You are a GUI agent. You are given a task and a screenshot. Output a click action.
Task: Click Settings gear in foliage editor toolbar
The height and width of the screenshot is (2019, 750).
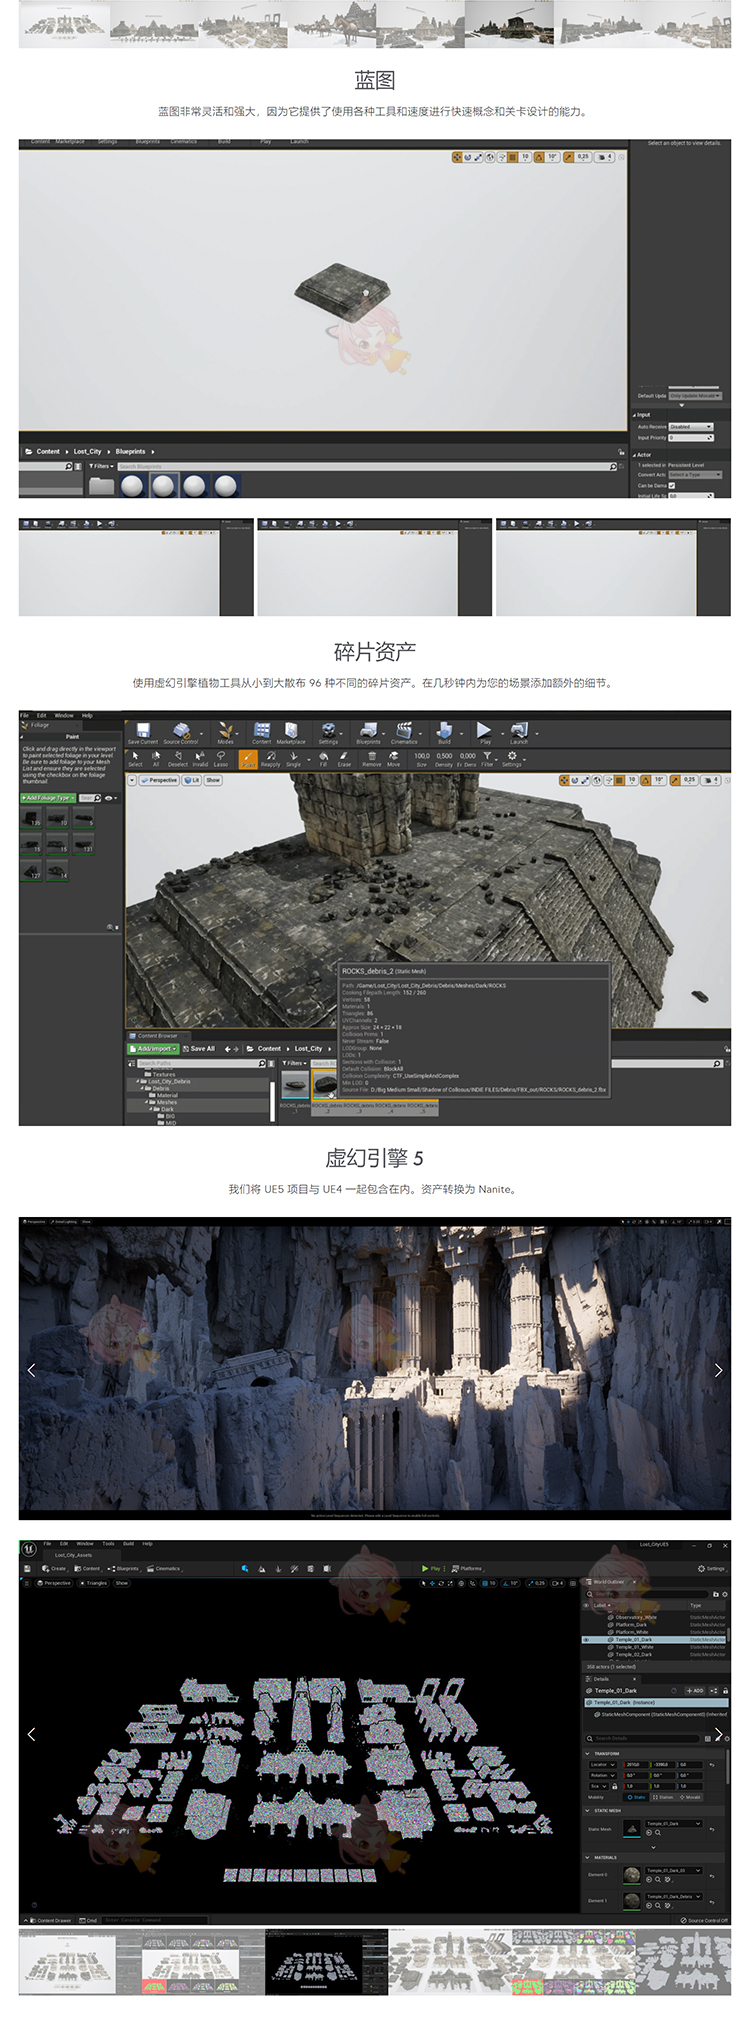coord(328,733)
